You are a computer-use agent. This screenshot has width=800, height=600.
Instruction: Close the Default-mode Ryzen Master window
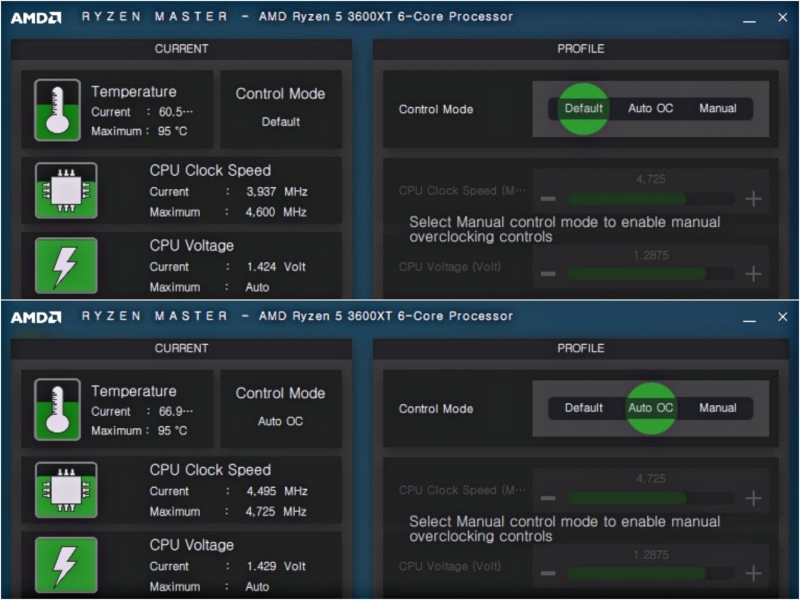[x=783, y=17]
